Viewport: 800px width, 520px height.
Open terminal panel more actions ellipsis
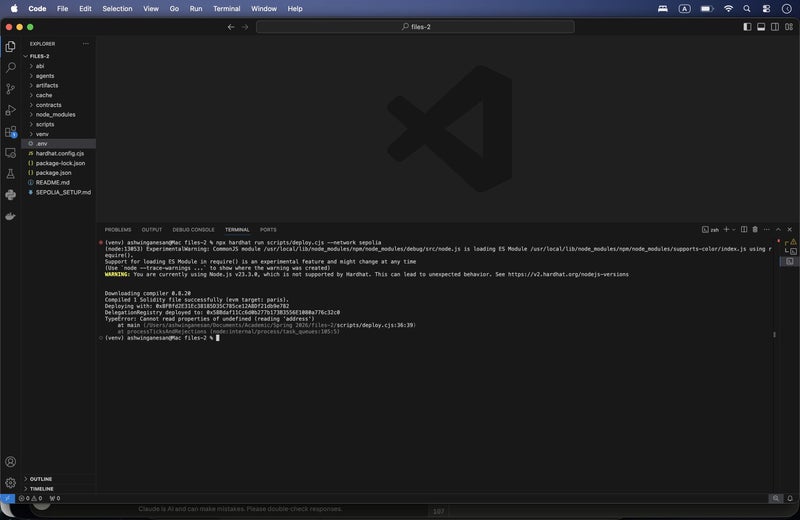[x=766, y=230]
